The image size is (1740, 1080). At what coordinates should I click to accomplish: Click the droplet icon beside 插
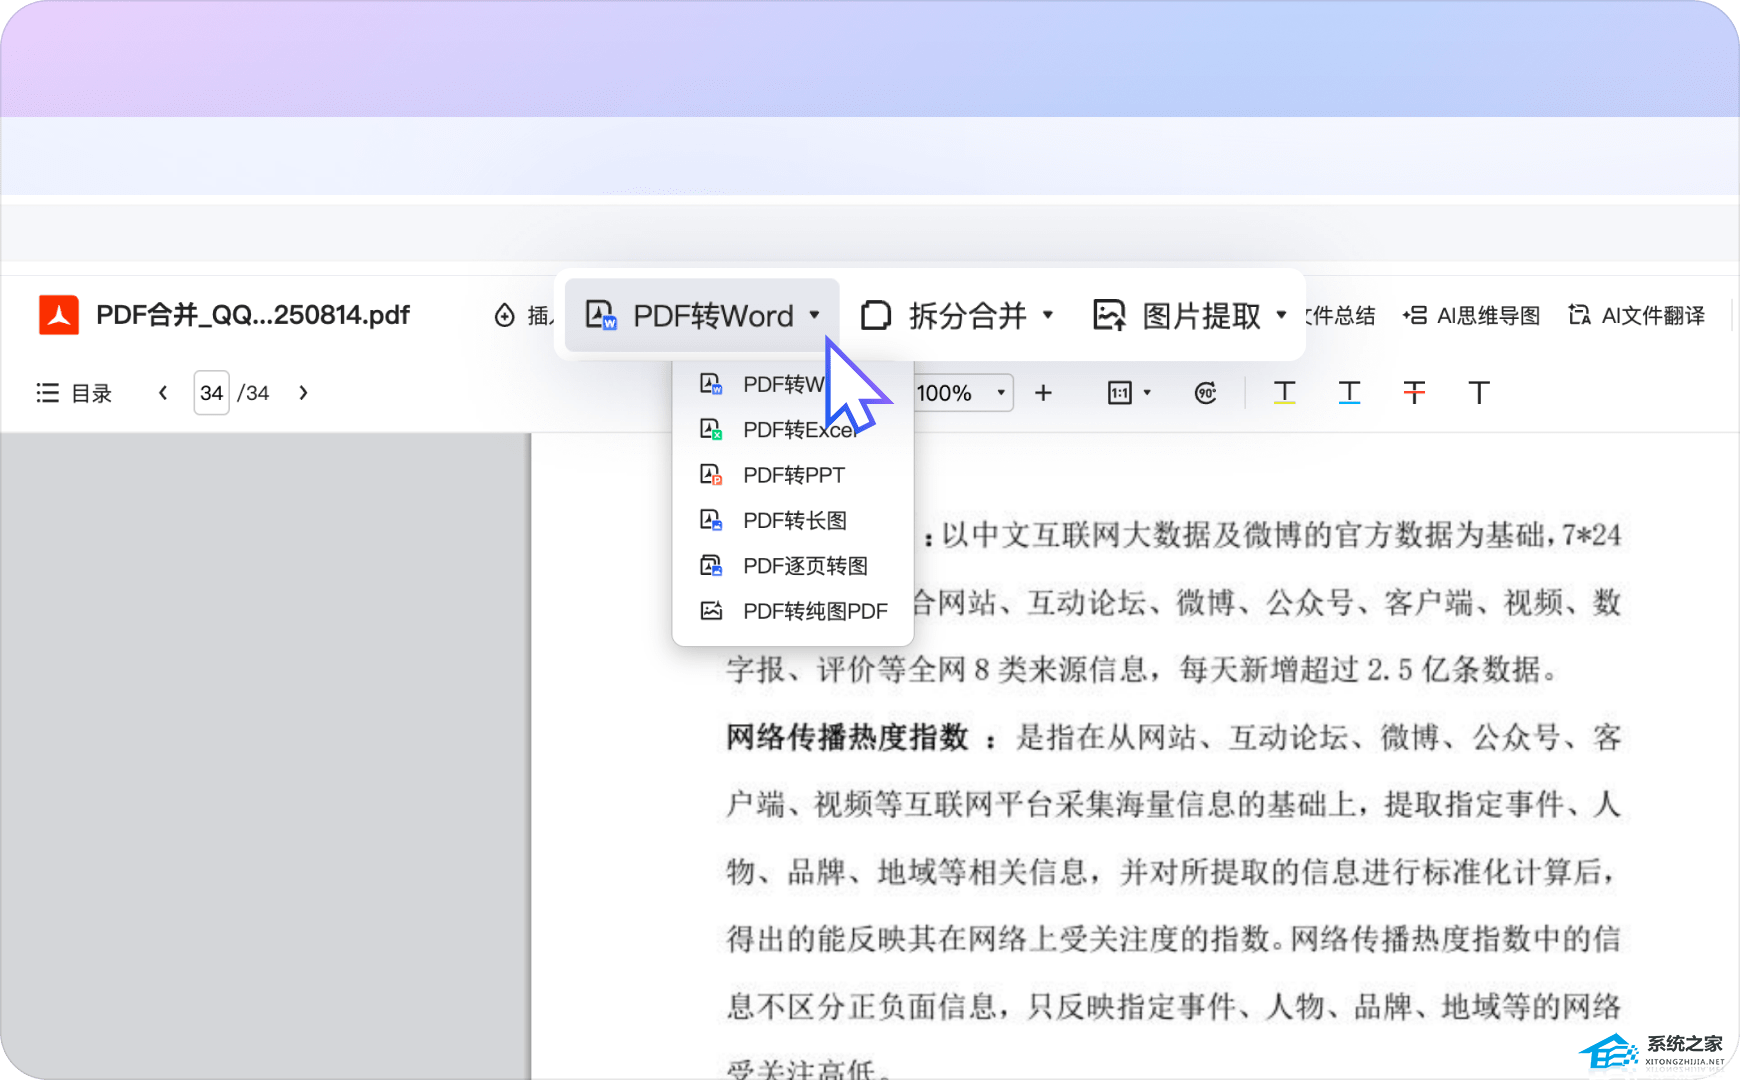505,316
